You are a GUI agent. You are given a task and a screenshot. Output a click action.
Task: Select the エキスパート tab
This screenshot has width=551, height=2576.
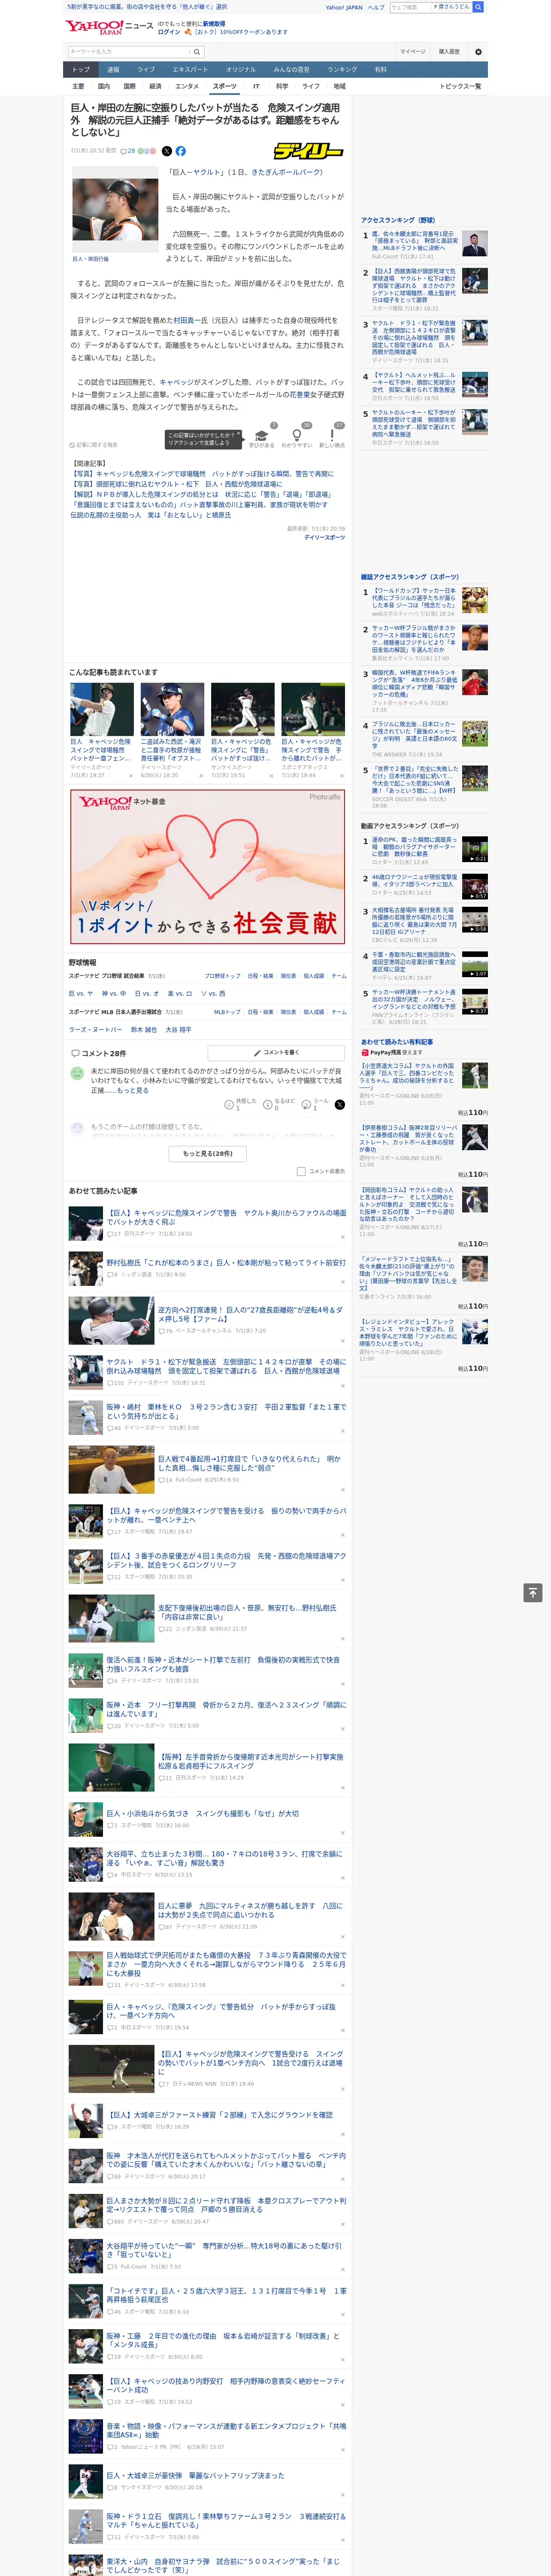pos(190,70)
